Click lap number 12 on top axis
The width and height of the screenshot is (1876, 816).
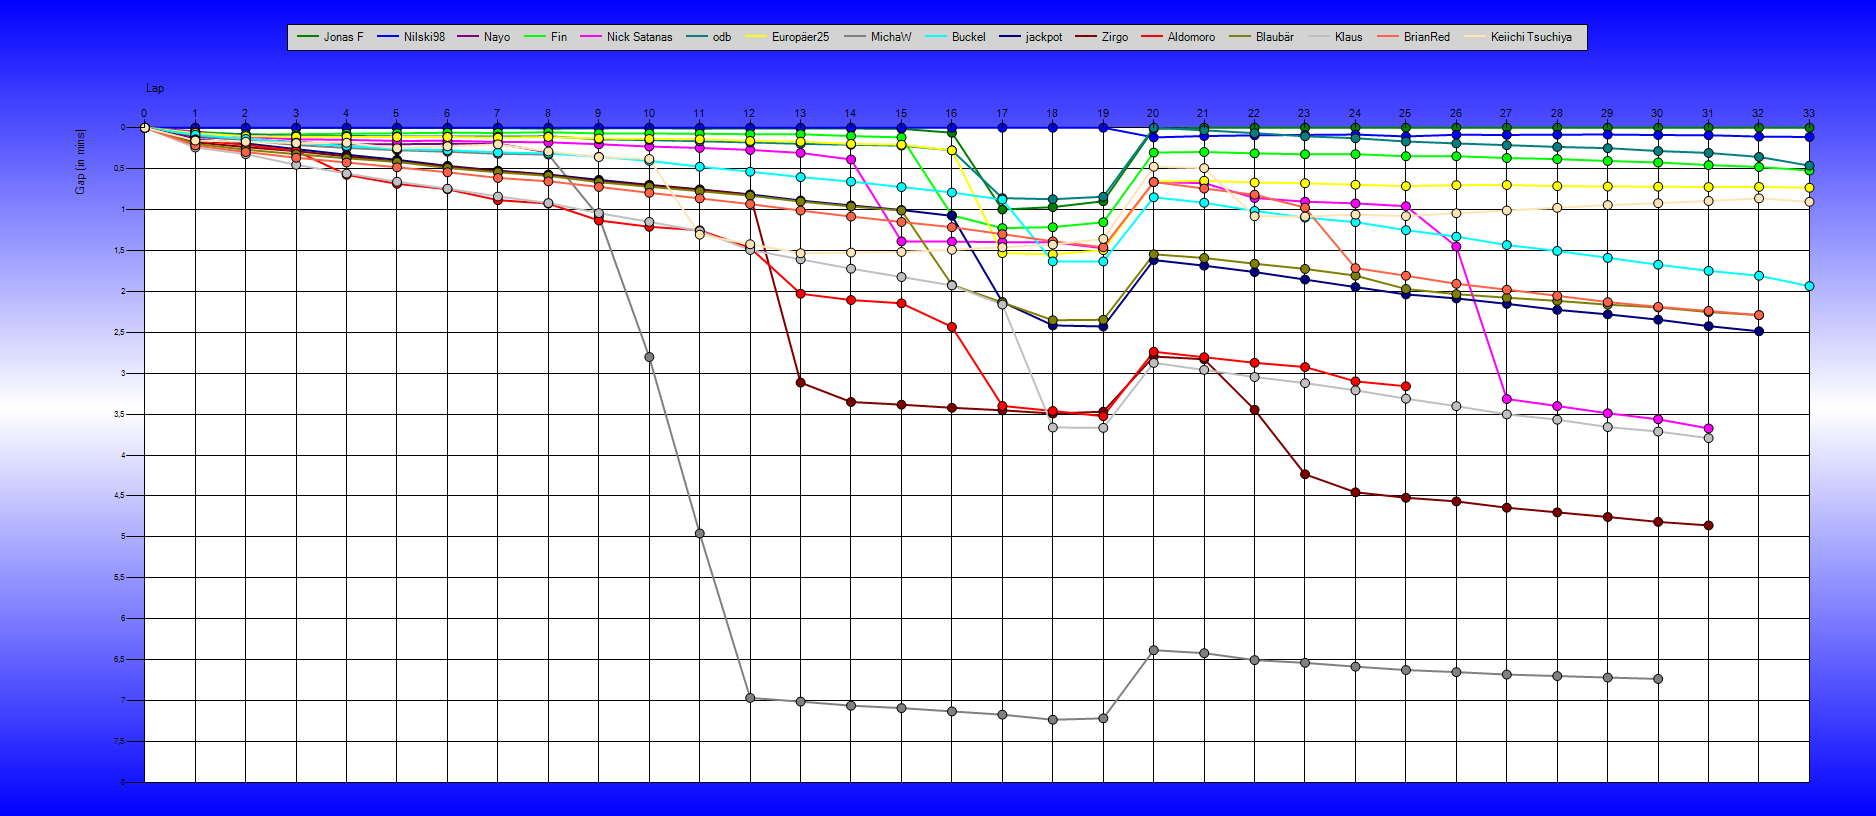pos(750,114)
